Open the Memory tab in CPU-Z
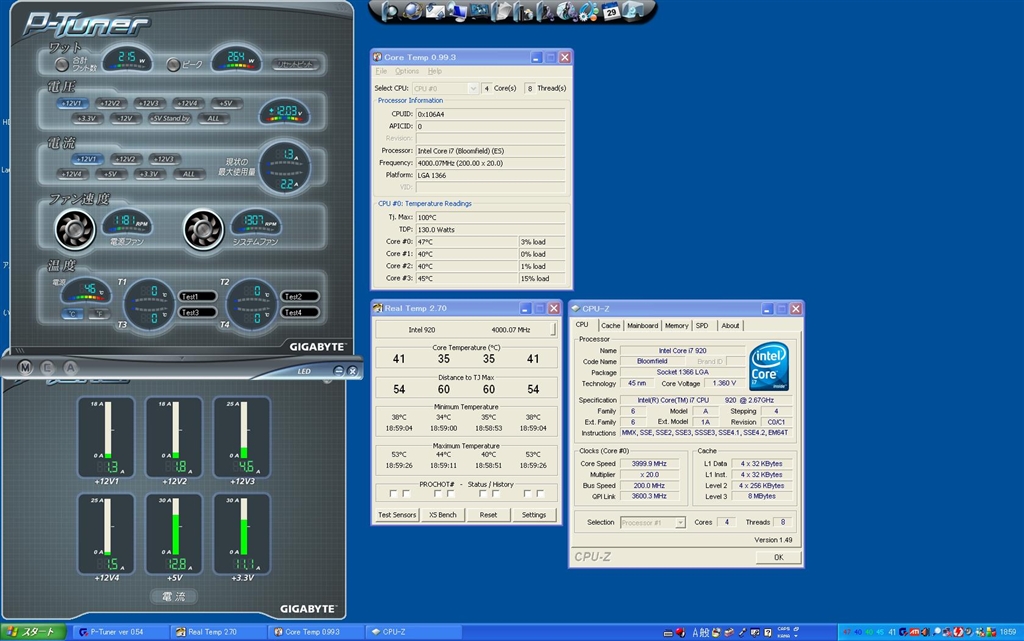This screenshot has height=641, width=1024. (x=676, y=325)
